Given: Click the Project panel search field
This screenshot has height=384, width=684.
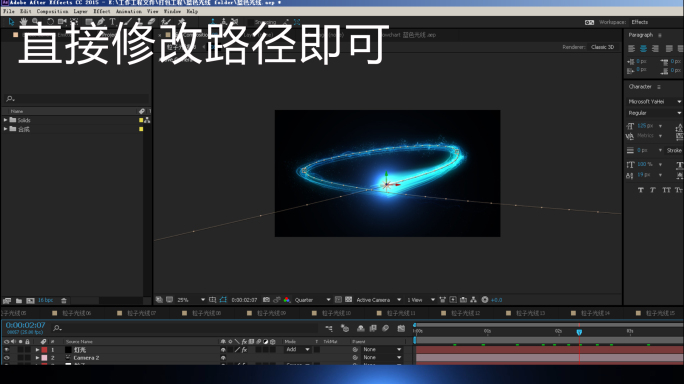Looking at the screenshot, I should (x=76, y=99).
